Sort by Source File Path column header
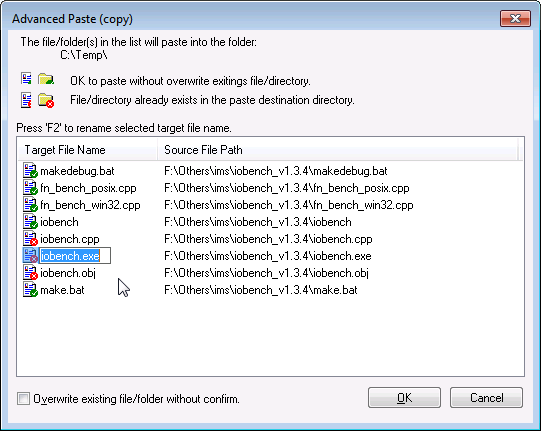The image size is (541, 431). (337, 150)
